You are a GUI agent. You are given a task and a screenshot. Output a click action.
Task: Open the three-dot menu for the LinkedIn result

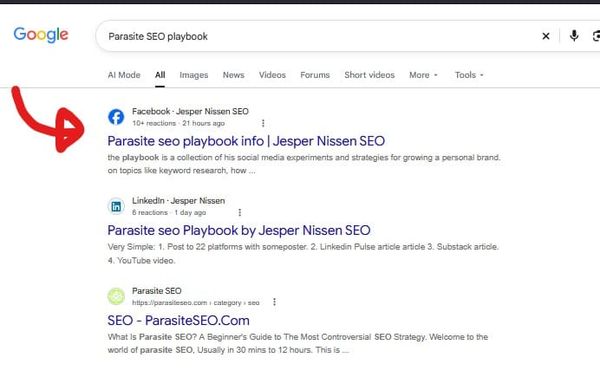[x=240, y=212]
